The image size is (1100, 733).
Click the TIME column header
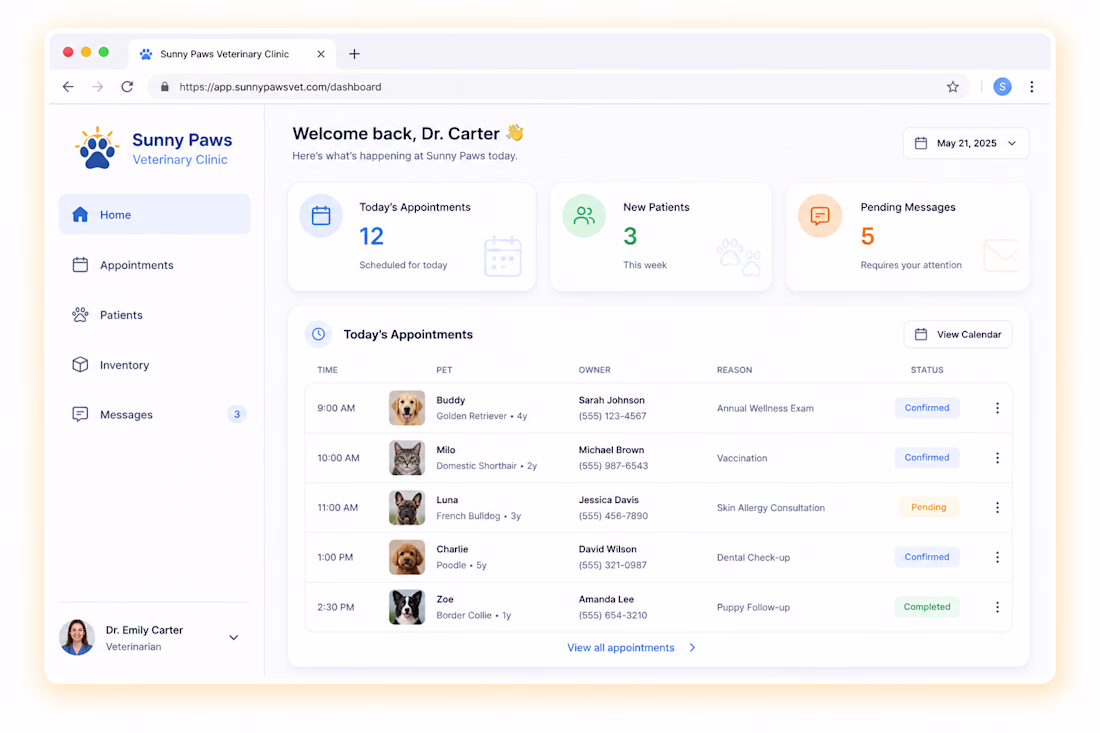[x=328, y=370]
